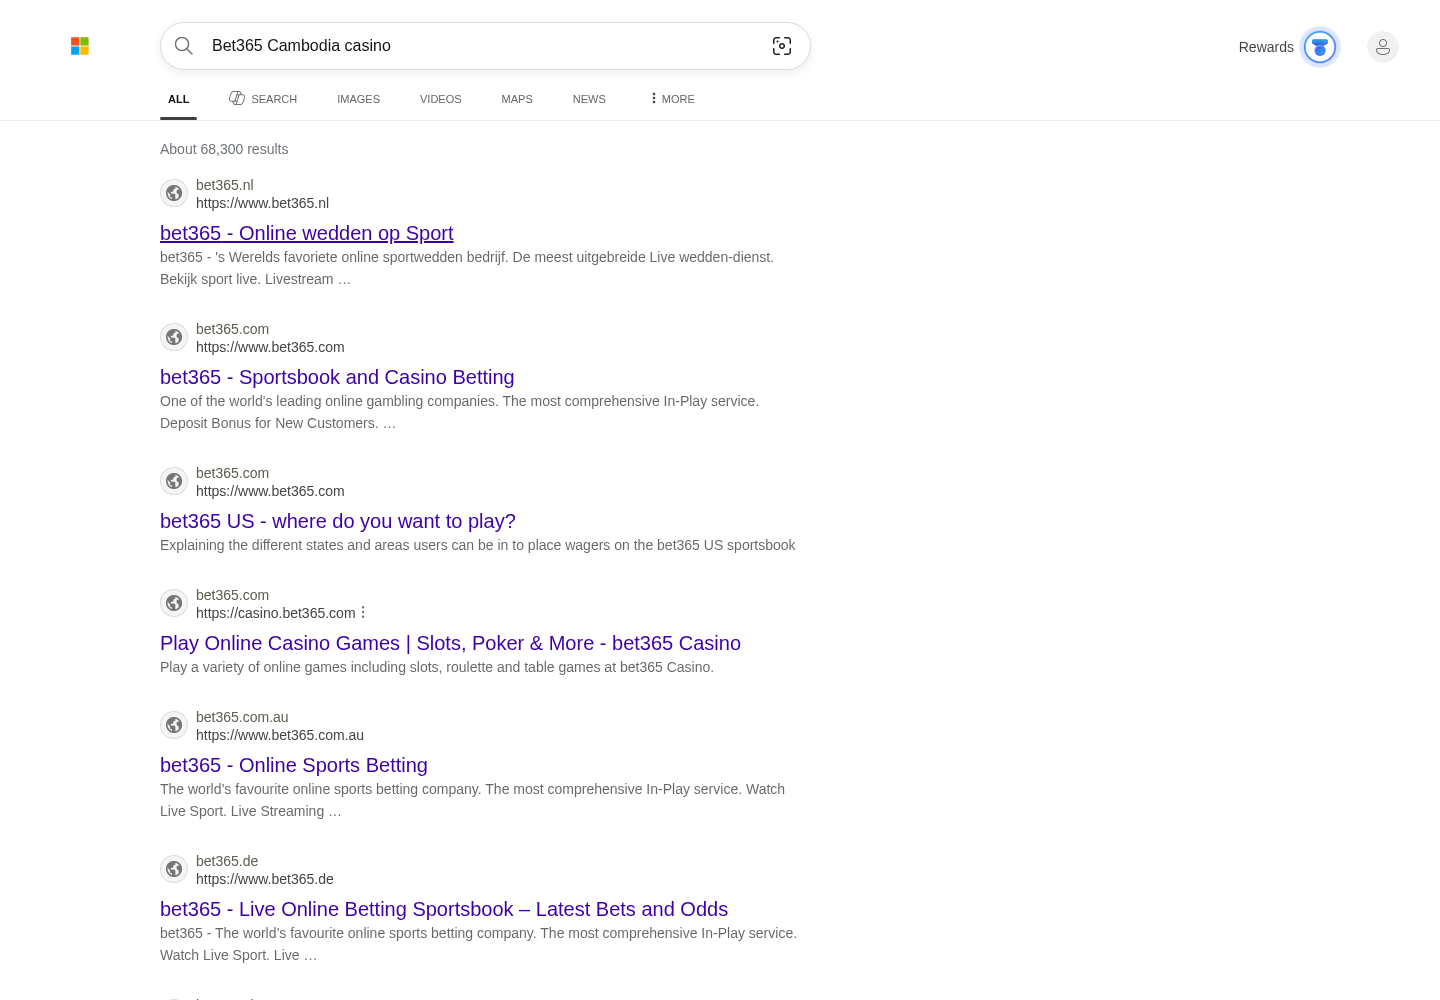This screenshot has width=1440, height=1000.
Task: Switch to the Maps tab
Action: pos(517,99)
